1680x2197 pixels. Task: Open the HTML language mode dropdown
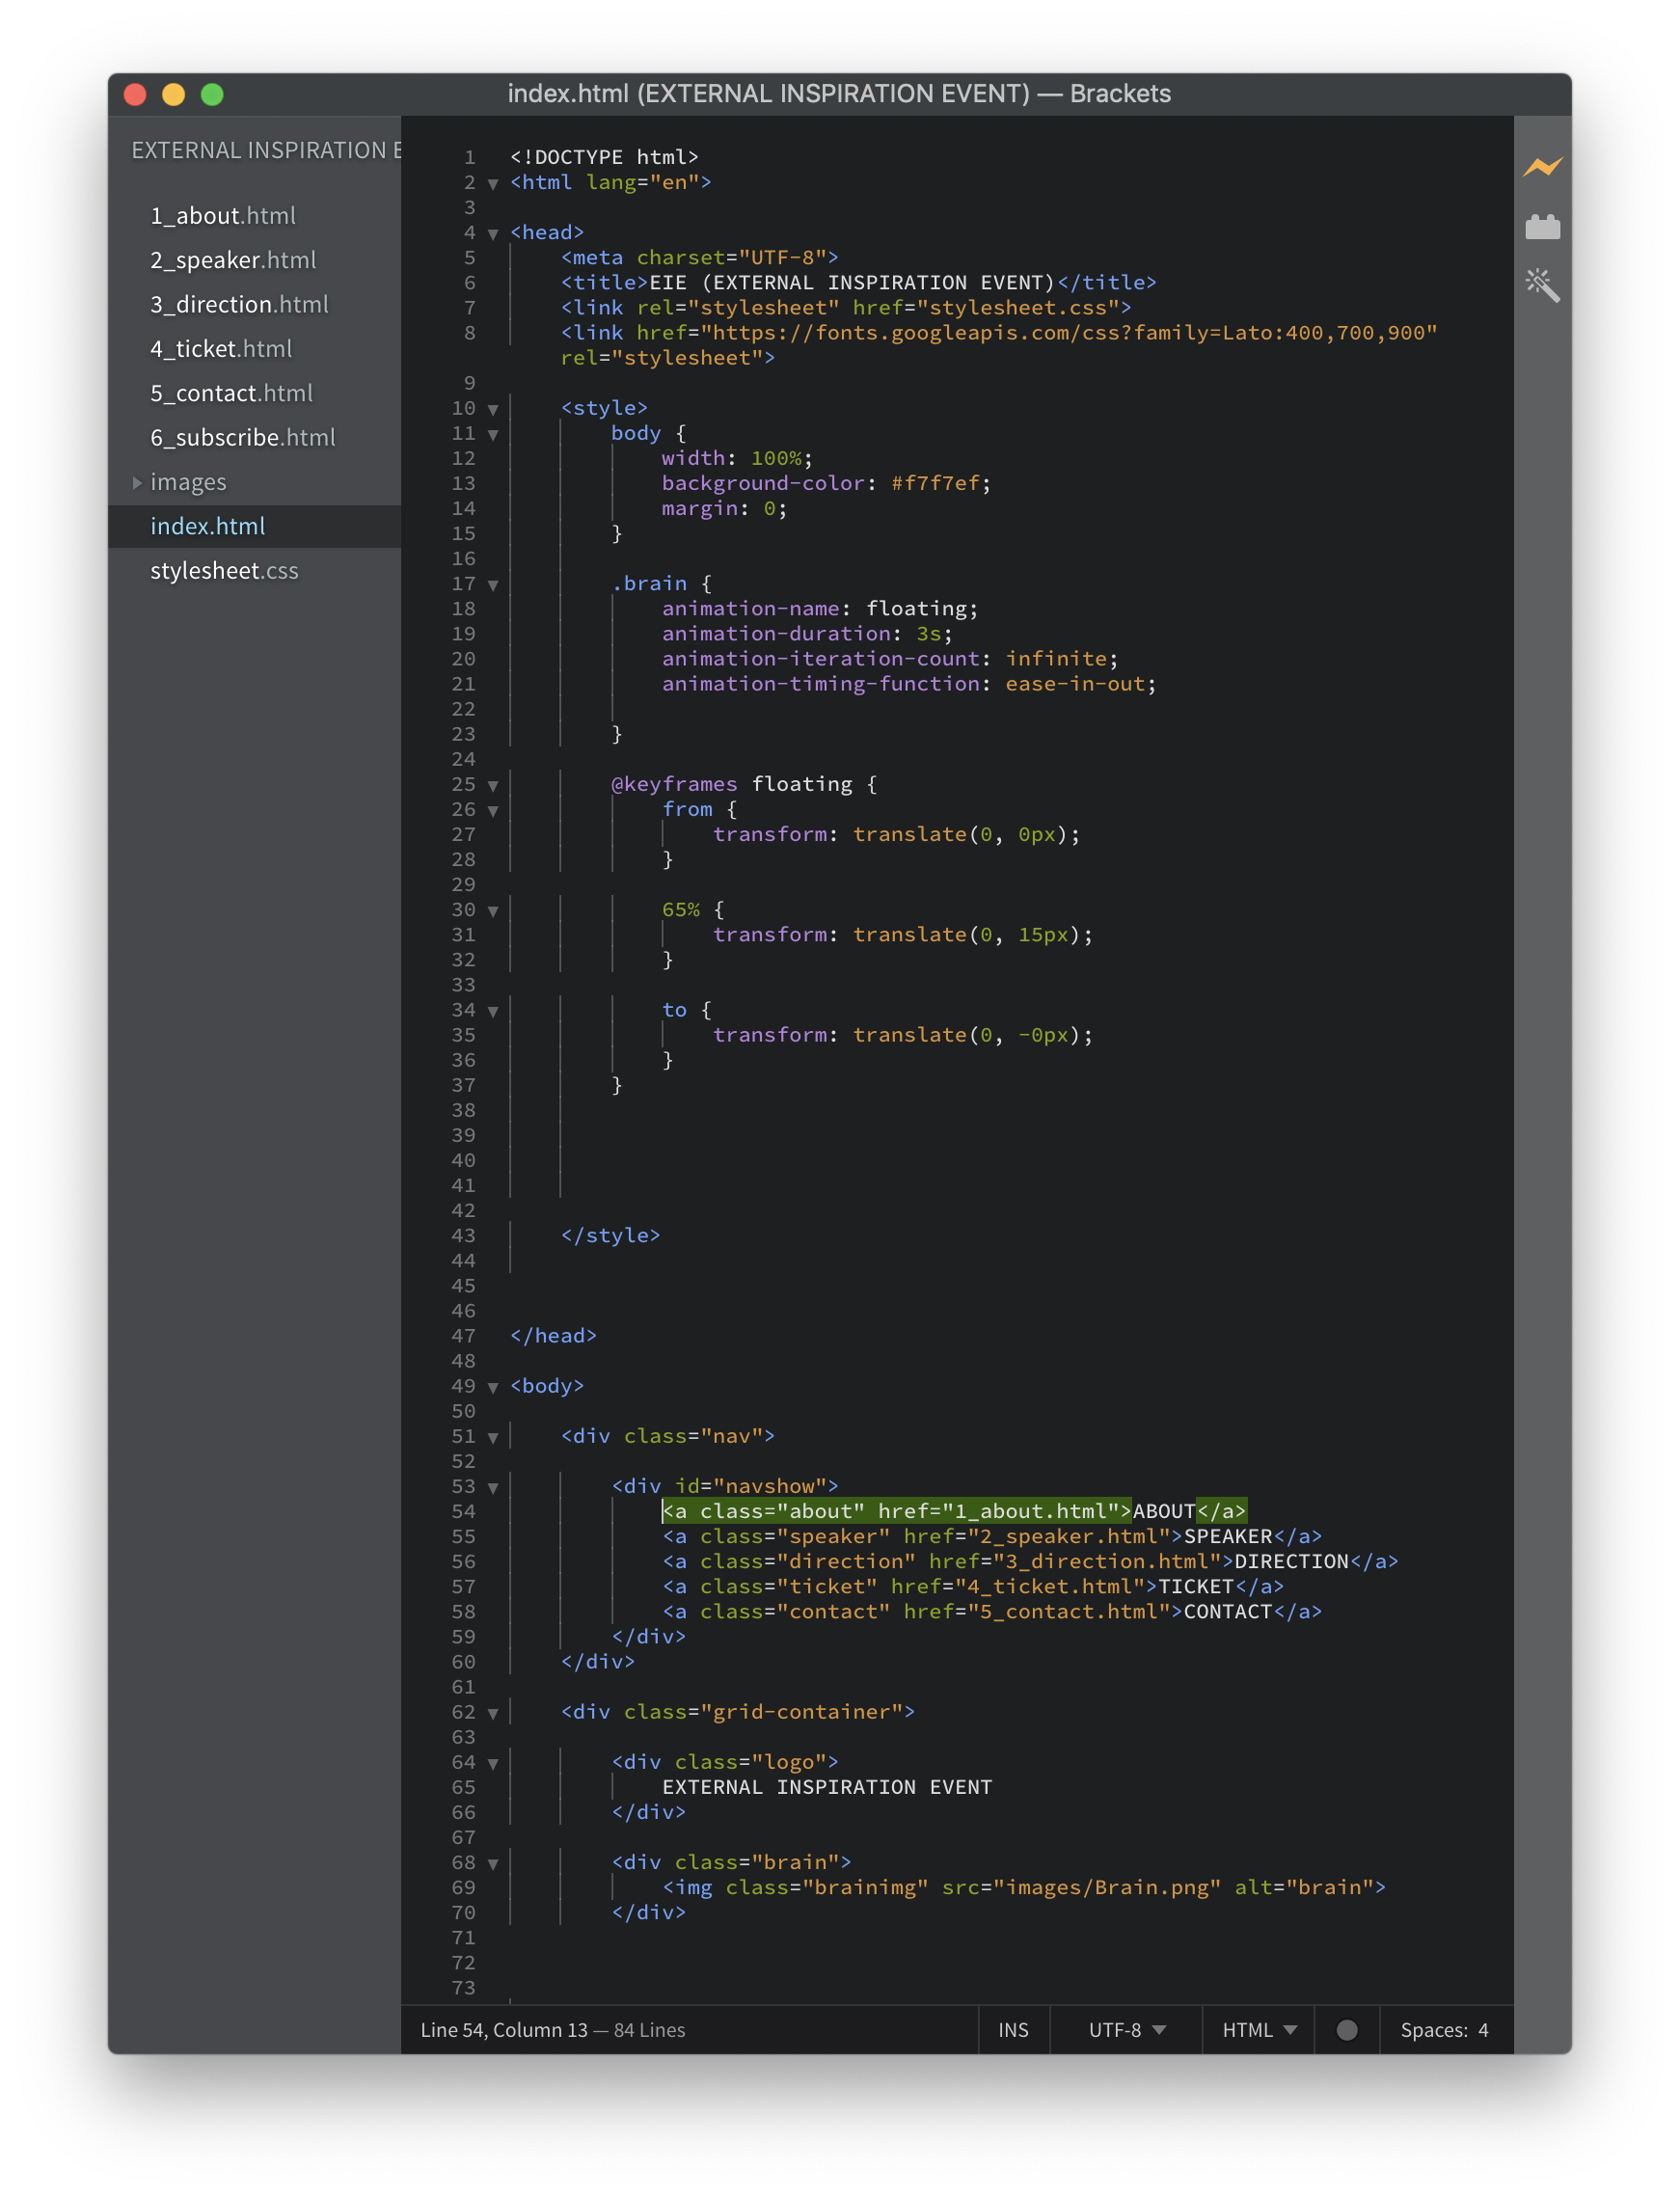(1259, 2029)
